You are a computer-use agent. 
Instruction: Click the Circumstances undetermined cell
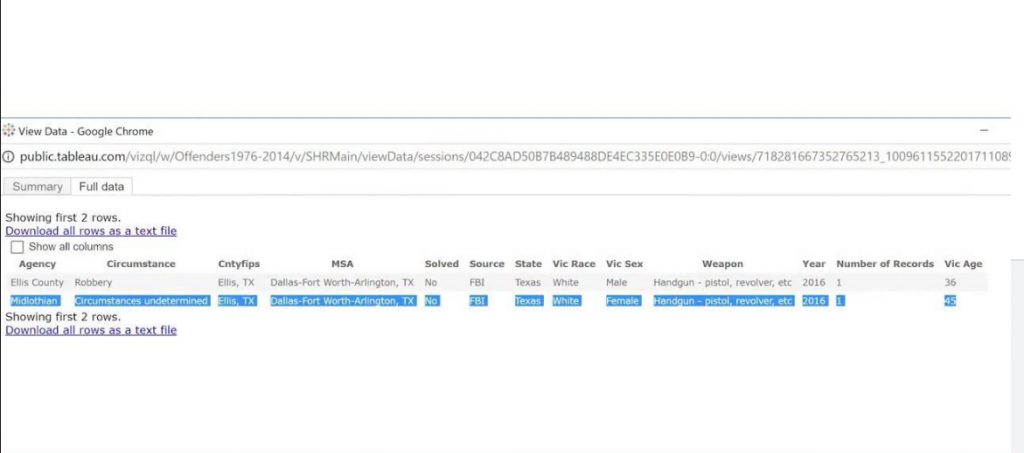(141, 301)
